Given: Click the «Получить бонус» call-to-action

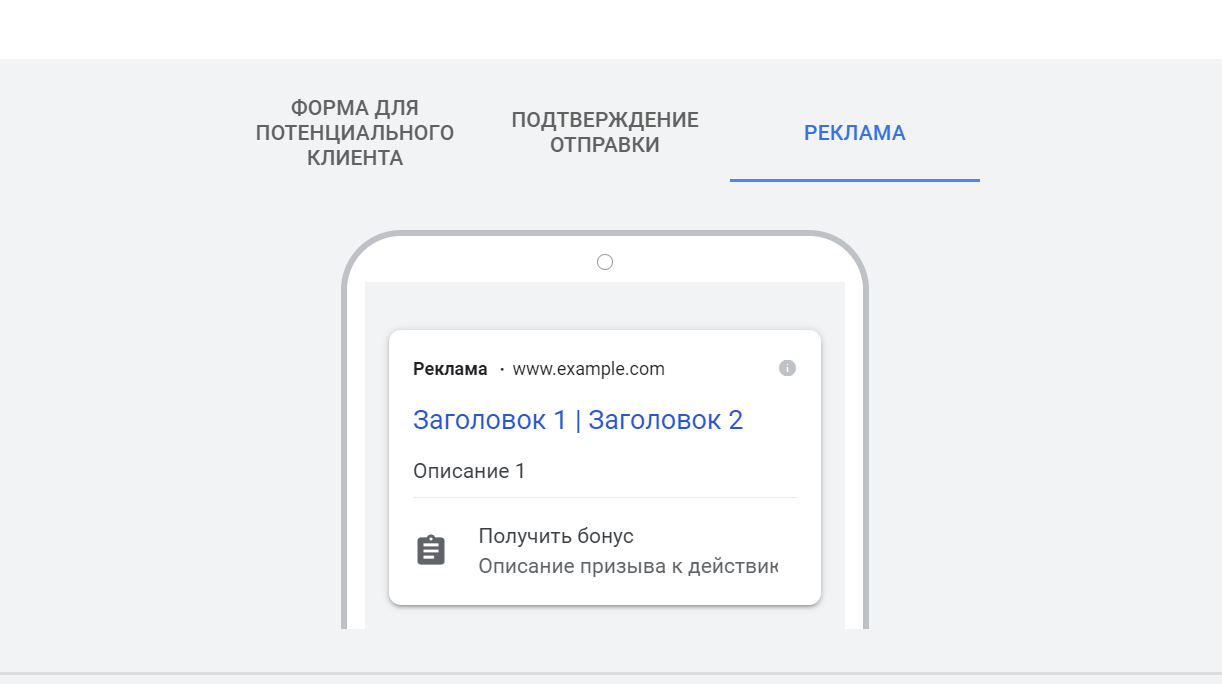Looking at the screenshot, I should tap(556, 536).
